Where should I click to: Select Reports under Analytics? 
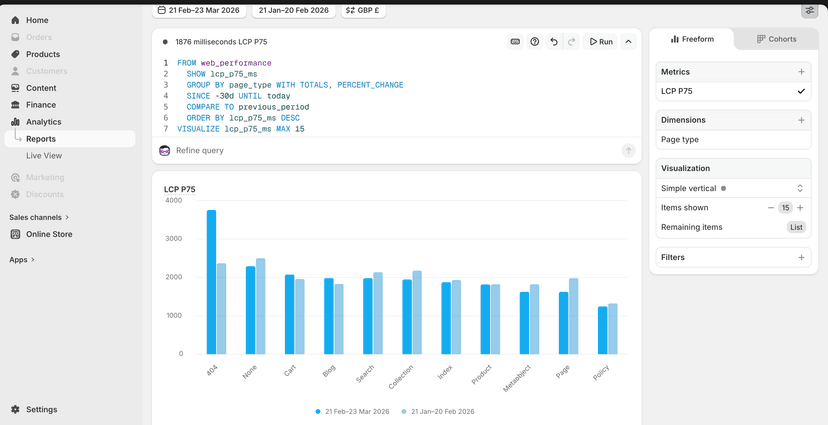69,139
